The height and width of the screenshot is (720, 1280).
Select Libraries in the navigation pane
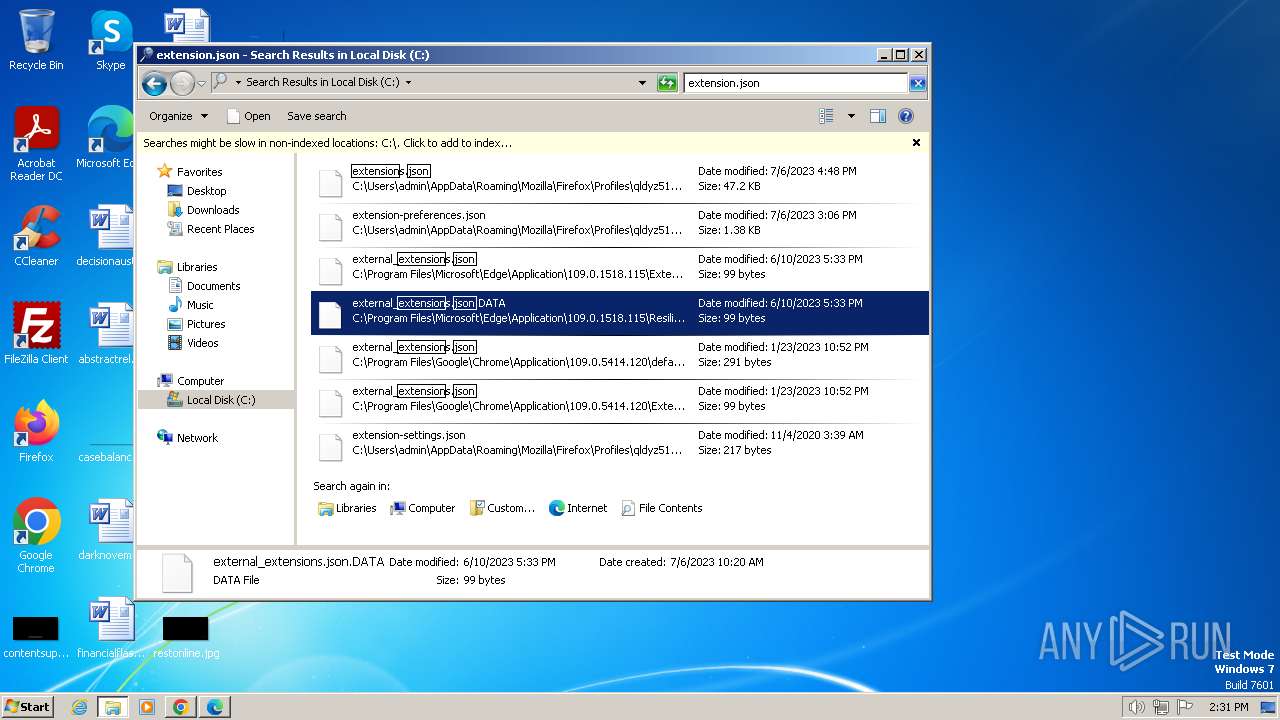click(197, 267)
